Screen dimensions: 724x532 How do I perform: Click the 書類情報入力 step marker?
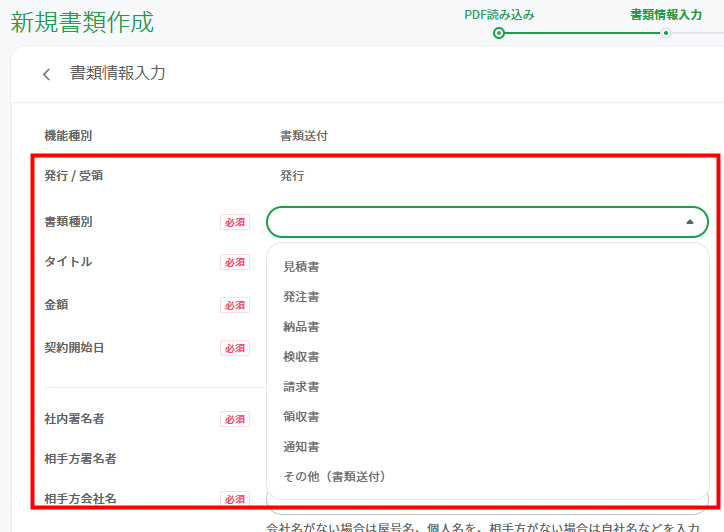click(x=666, y=33)
